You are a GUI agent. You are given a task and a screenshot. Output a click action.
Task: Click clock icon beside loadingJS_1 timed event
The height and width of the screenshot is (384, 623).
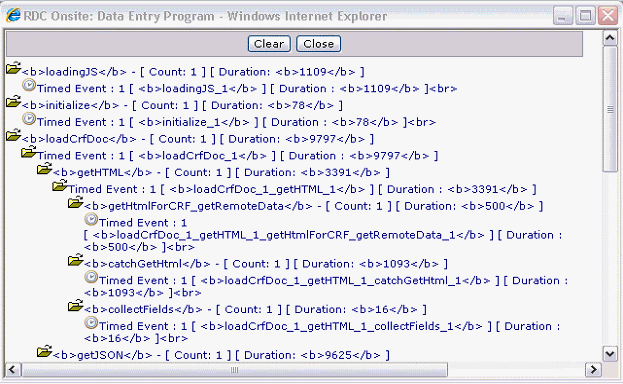click(29, 85)
